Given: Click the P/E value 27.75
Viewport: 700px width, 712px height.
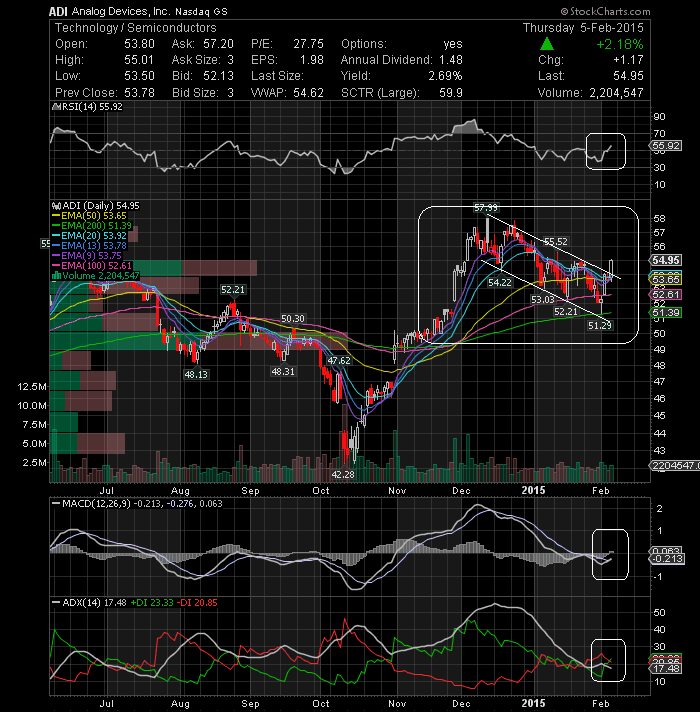Looking at the screenshot, I should [308, 44].
